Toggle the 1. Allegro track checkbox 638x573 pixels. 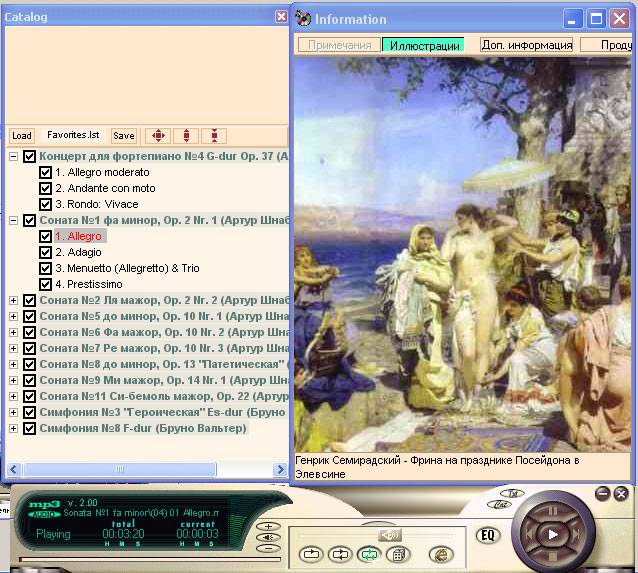click(45, 236)
